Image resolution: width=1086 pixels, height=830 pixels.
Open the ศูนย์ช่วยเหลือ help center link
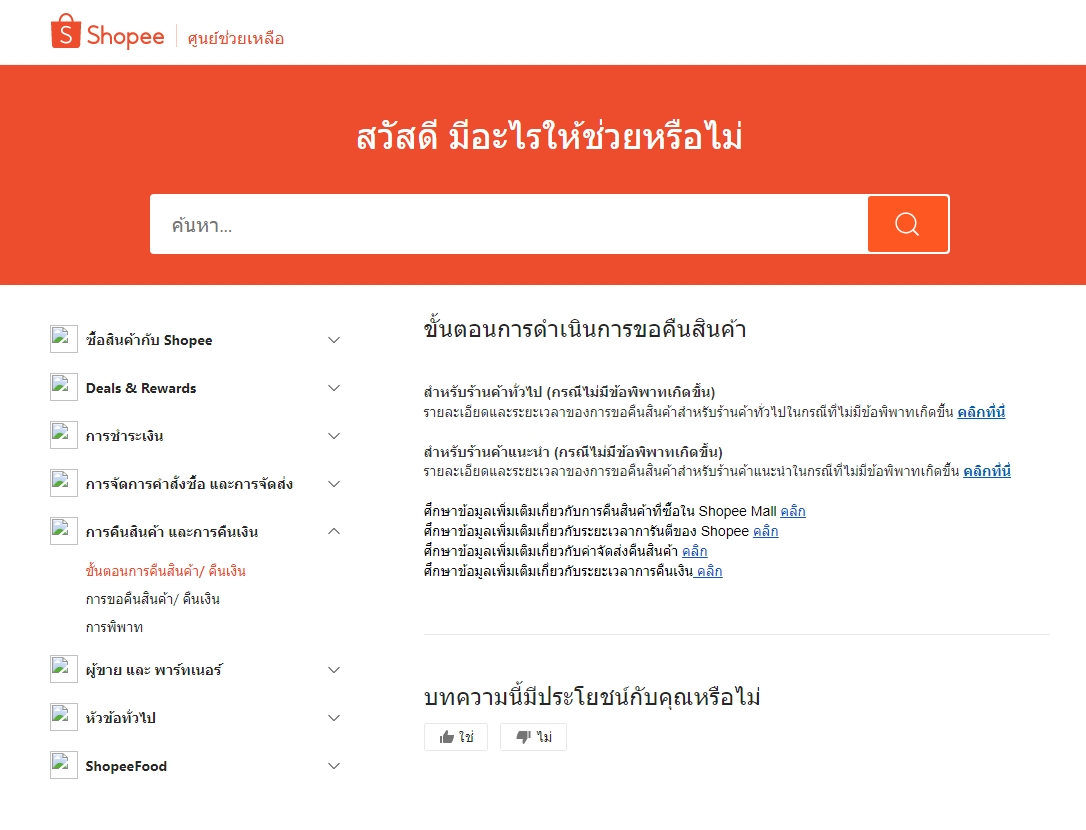235,38
